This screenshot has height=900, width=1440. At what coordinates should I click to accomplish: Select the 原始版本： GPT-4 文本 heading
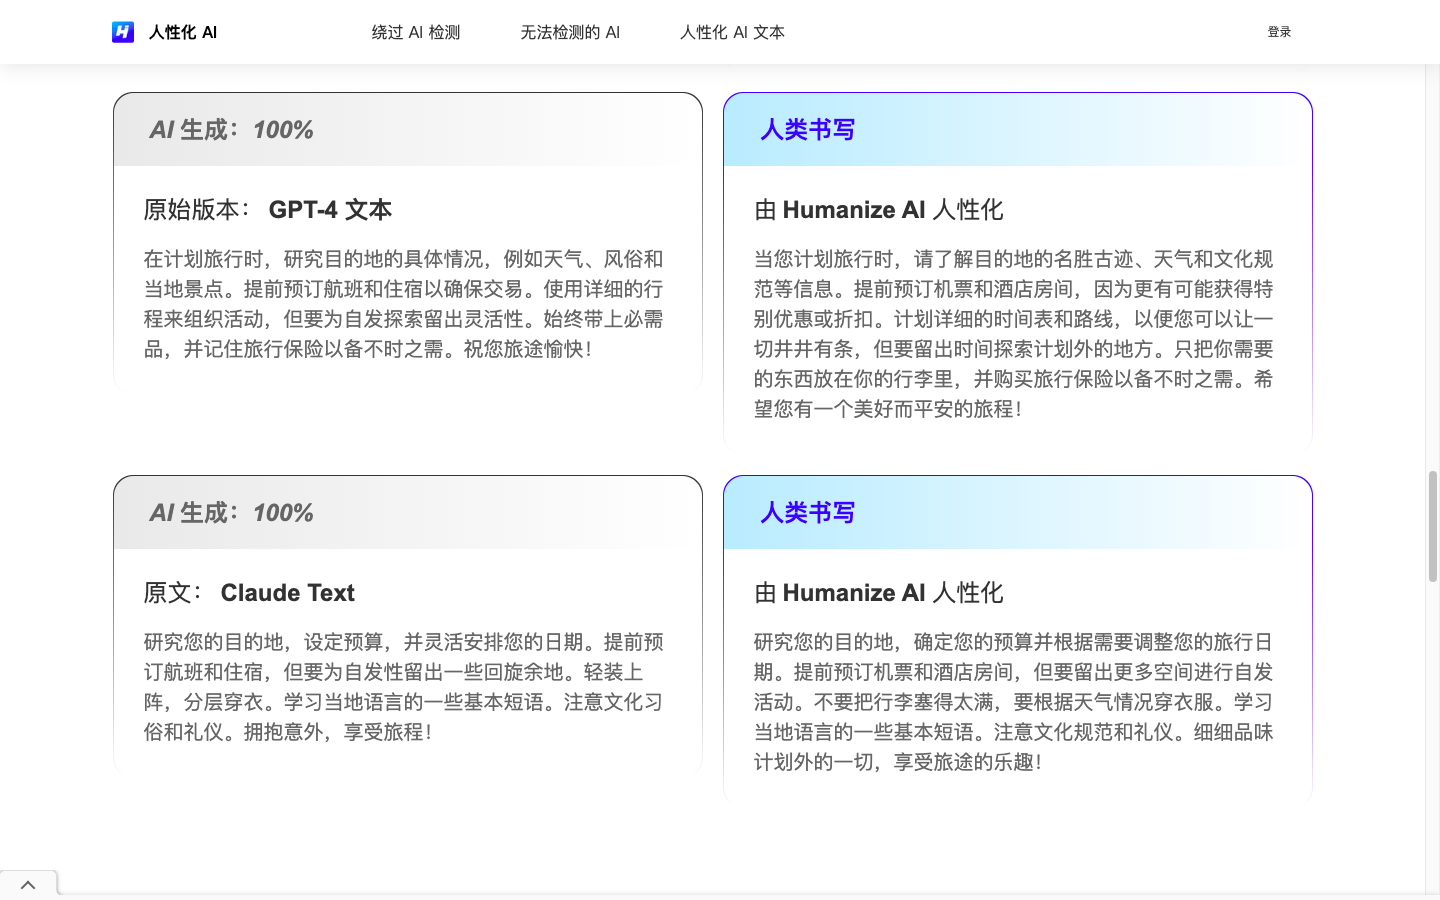point(267,210)
